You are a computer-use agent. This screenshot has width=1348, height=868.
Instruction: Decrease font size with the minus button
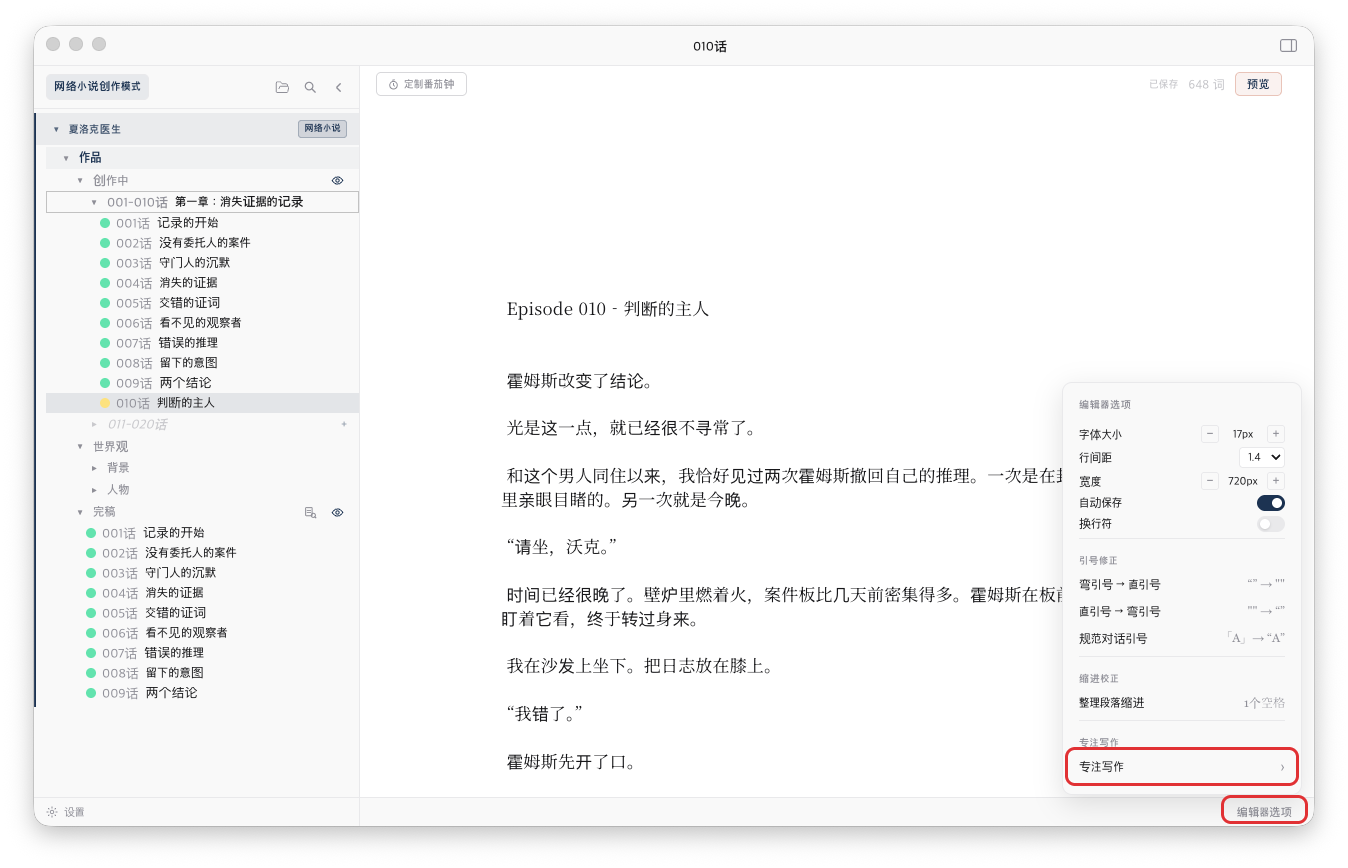[x=1210, y=434]
